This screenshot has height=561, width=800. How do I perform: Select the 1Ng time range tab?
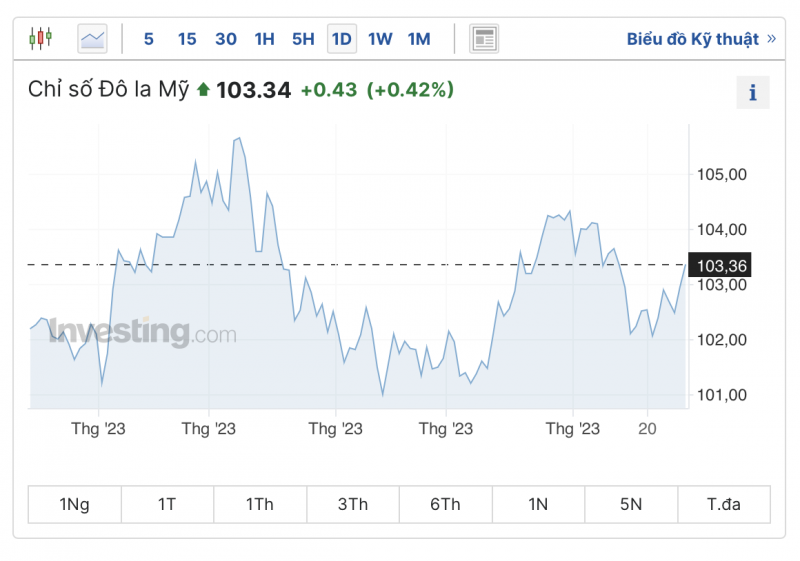point(74,504)
